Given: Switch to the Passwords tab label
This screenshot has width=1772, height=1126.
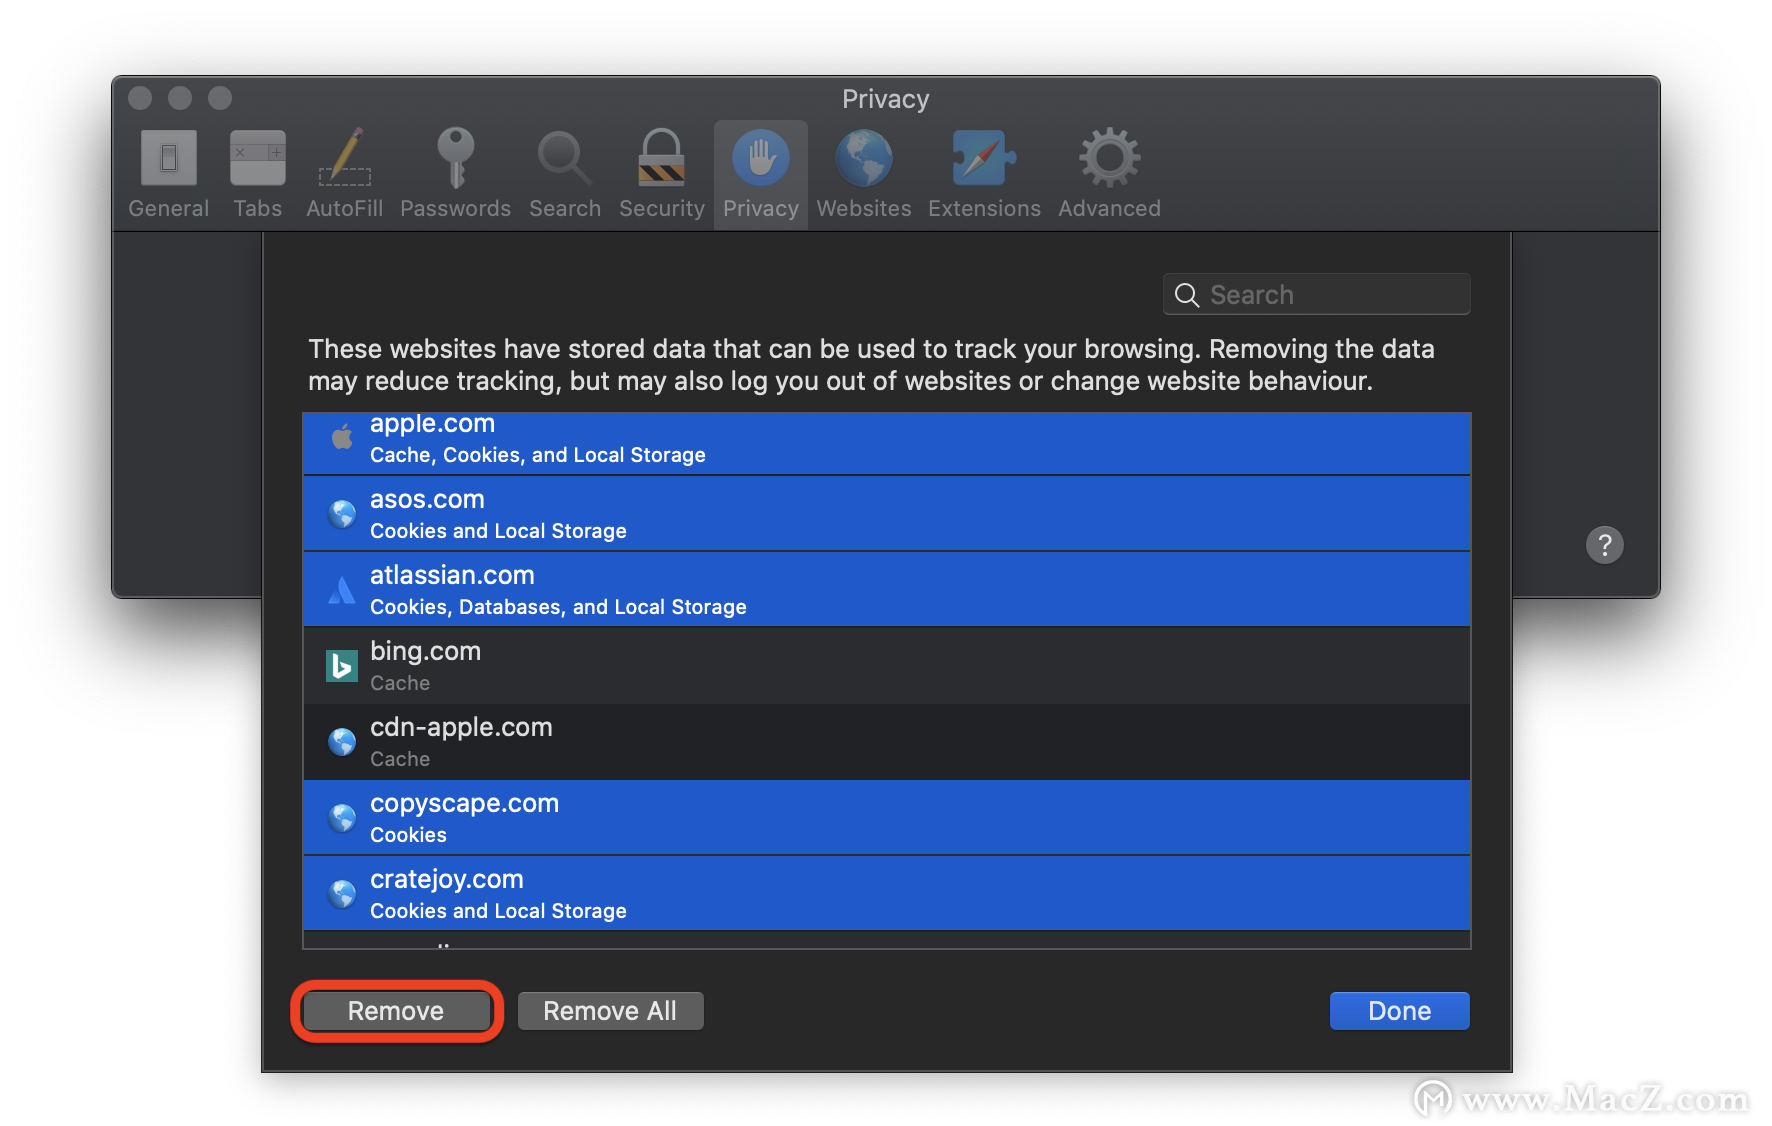Looking at the screenshot, I should point(456,208).
